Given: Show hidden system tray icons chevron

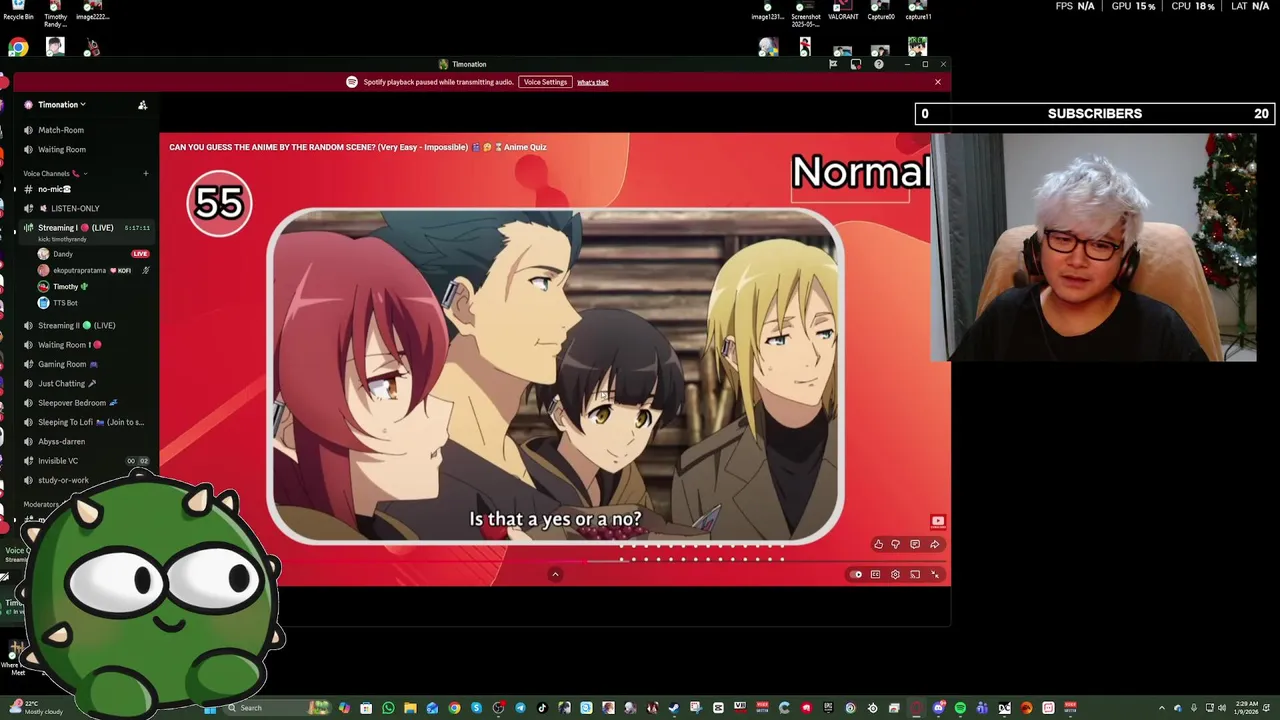Looking at the screenshot, I should (x=1161, y=708).
